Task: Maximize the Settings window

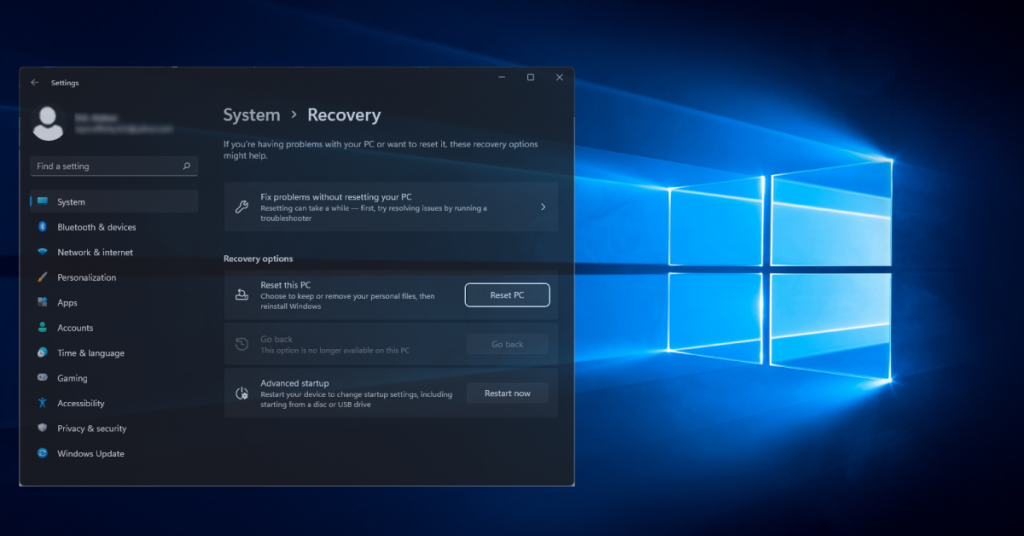Action: coord(530,77)
